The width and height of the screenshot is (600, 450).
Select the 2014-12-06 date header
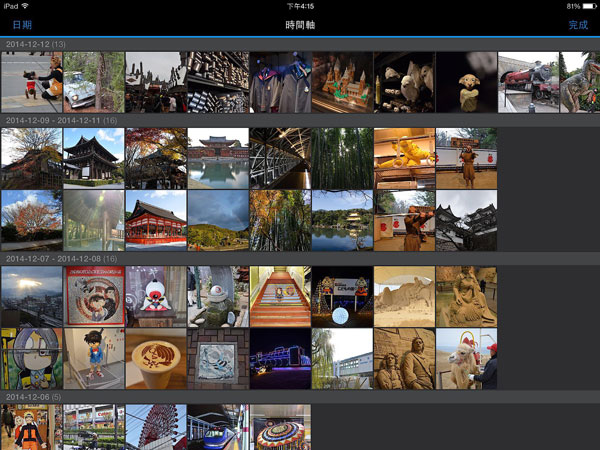(x=33, y=396)
